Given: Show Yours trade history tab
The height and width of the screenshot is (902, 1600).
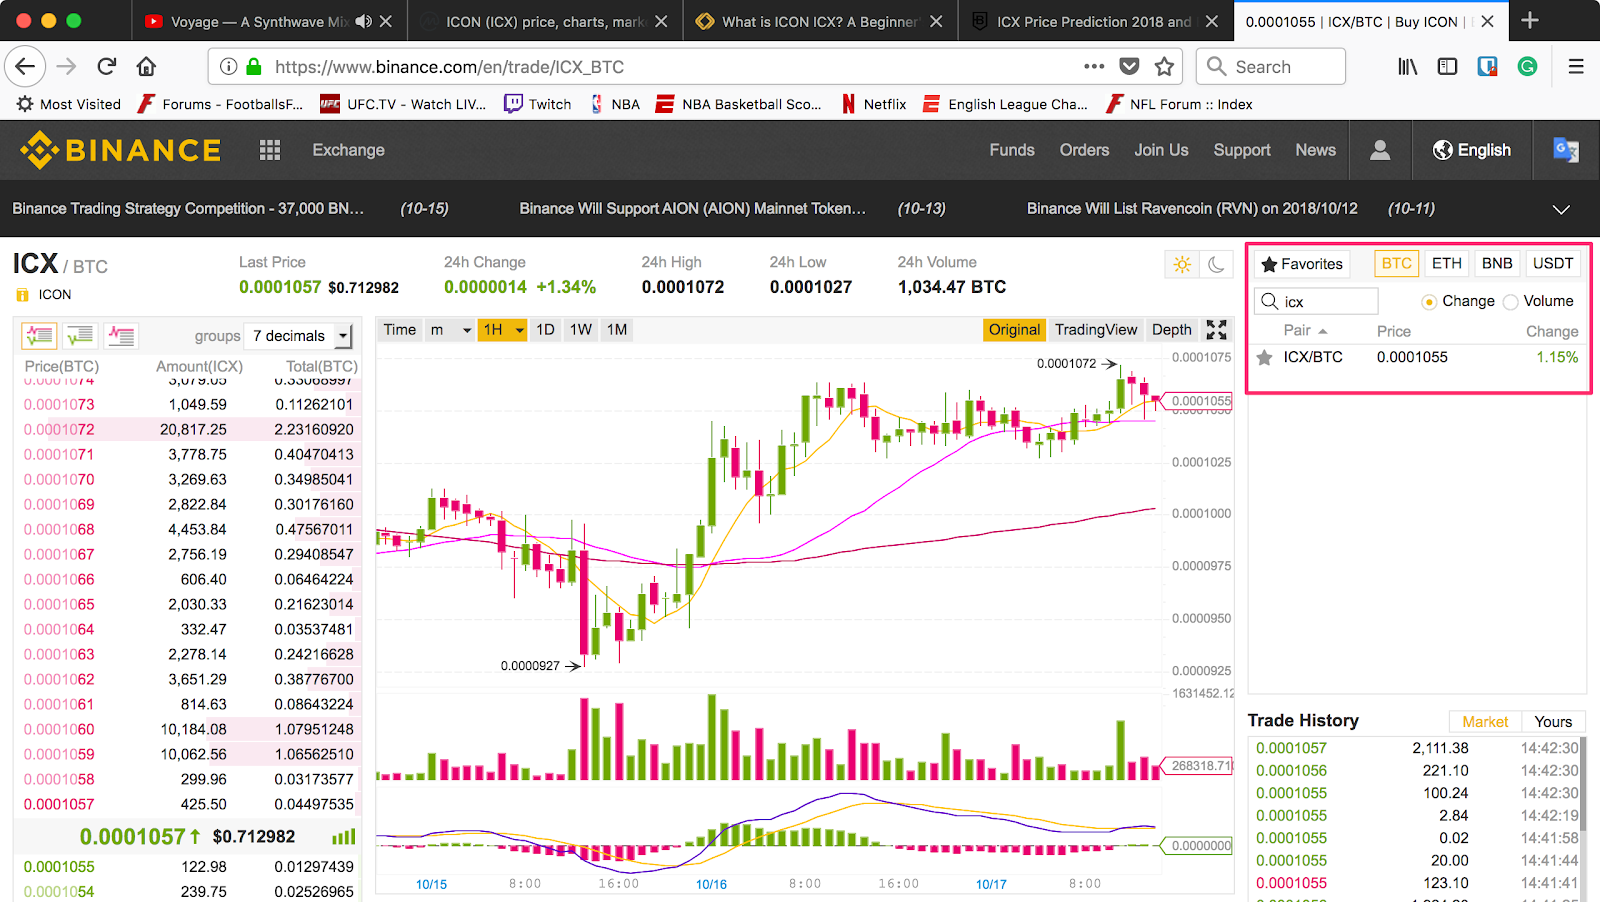Looking at the screenshot, I should coord(1553,722).
